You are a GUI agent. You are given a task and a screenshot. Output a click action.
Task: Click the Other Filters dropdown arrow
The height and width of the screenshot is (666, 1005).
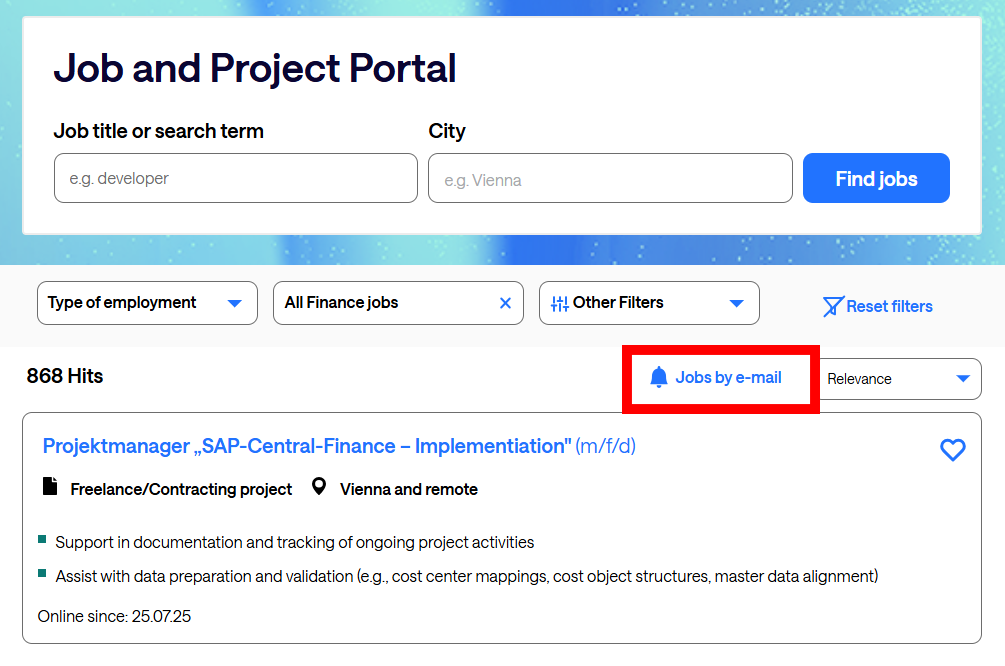point(737,303)
